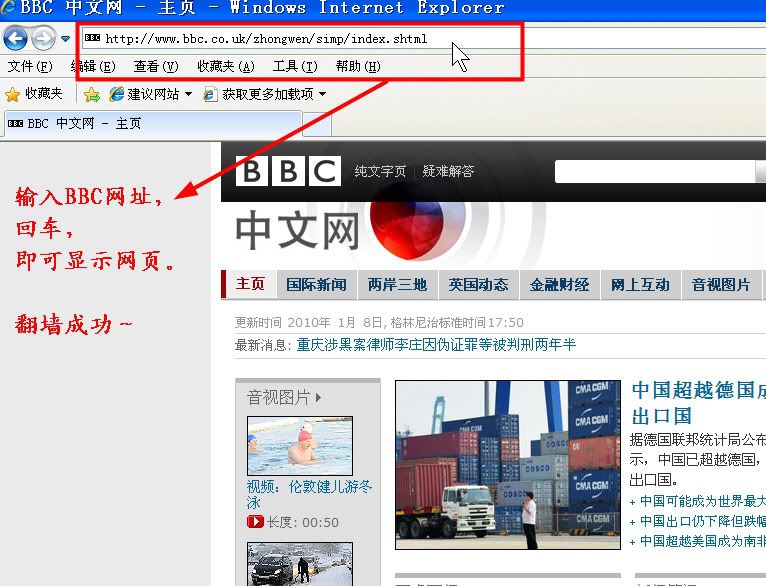
Task: Select the 主页 navigation tab
Action: (x=250, y=284)
